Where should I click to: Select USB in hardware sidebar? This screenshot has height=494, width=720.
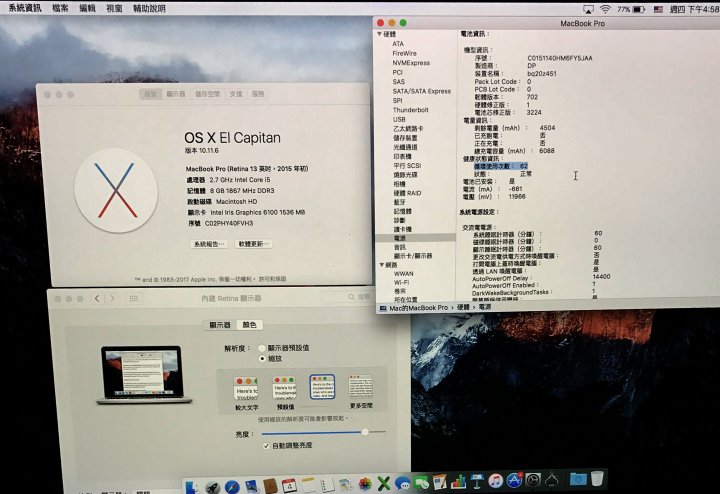coord(399,119)
